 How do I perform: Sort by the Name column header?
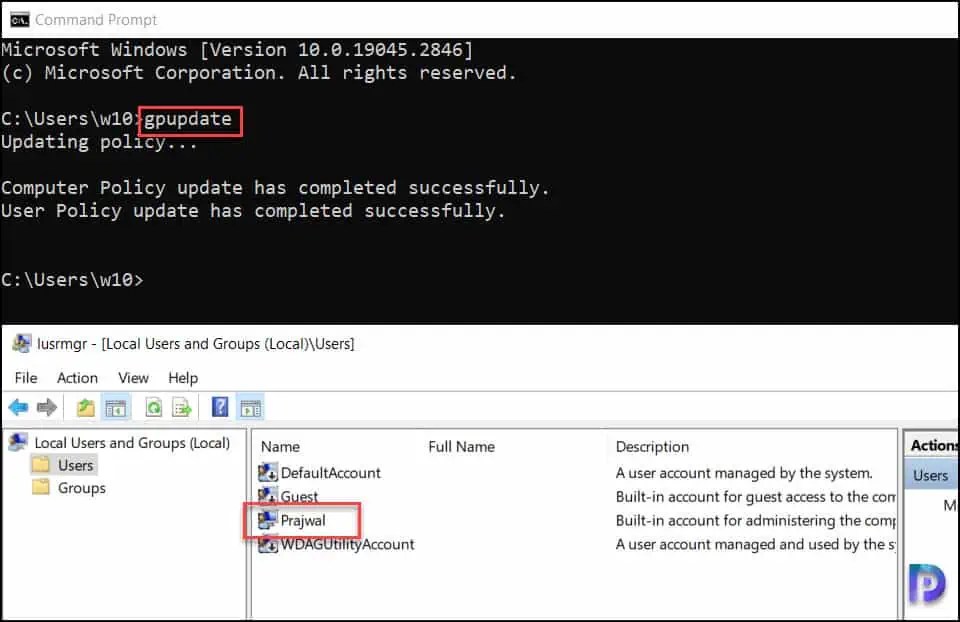point(279,446)
